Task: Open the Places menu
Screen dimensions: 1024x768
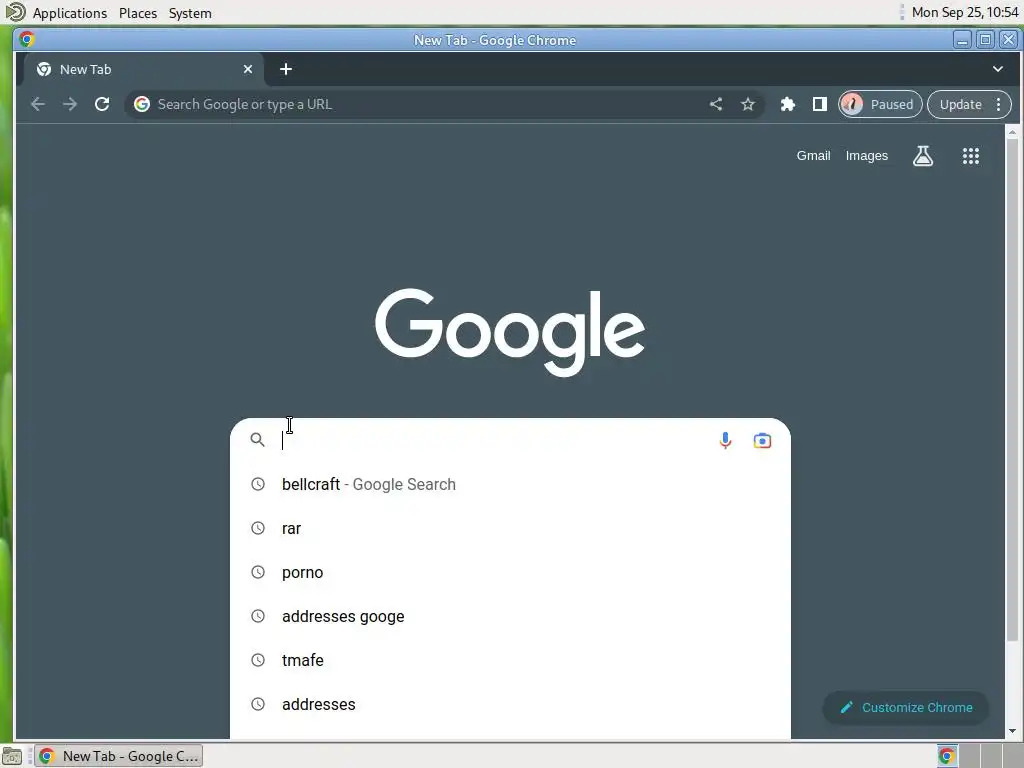Action: point(138,13)
